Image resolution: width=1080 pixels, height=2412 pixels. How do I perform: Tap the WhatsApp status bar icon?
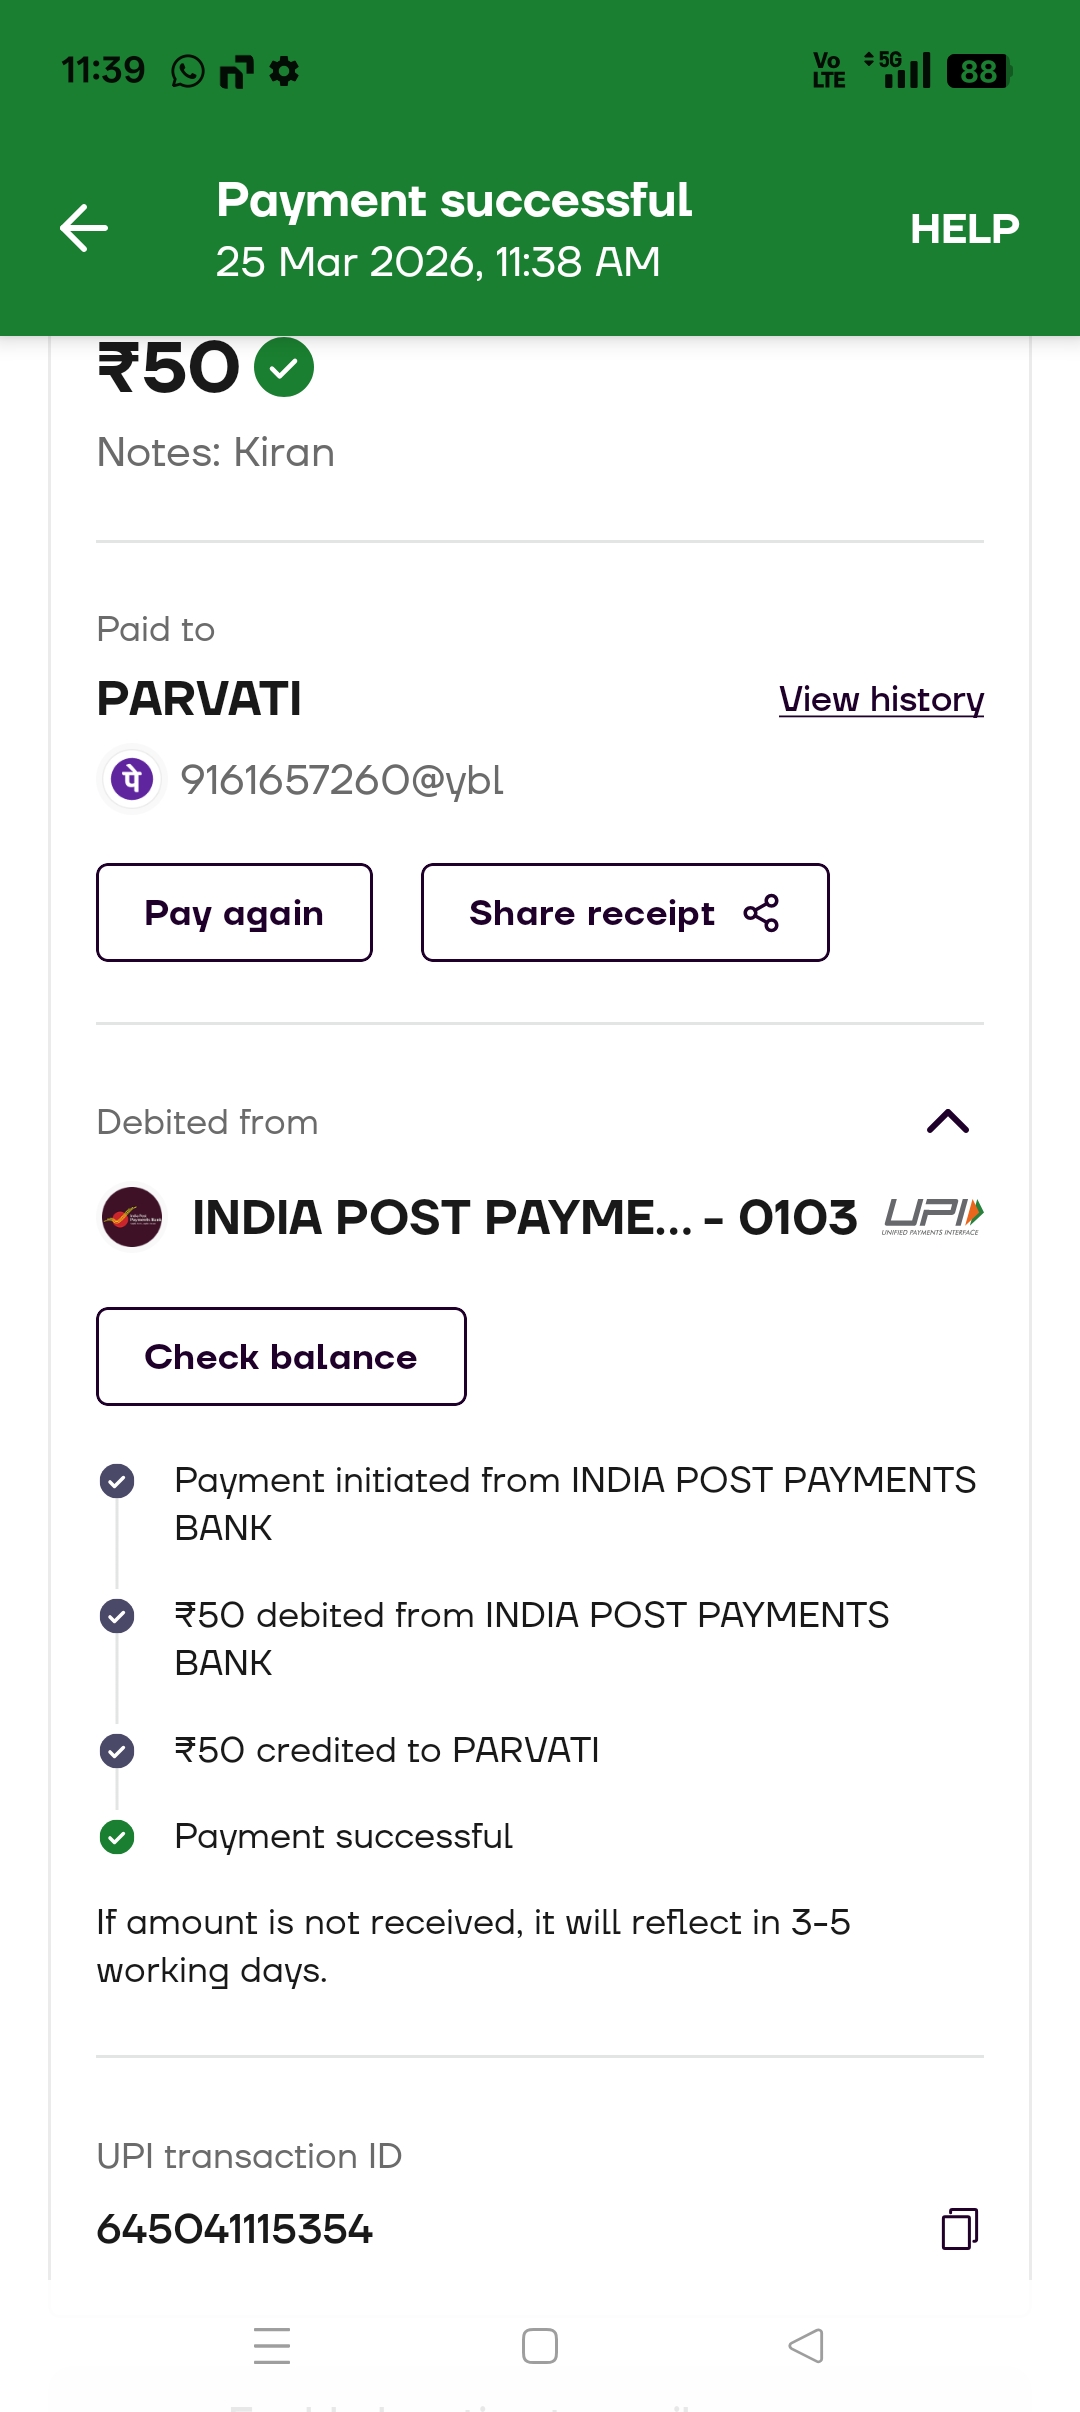188,72
